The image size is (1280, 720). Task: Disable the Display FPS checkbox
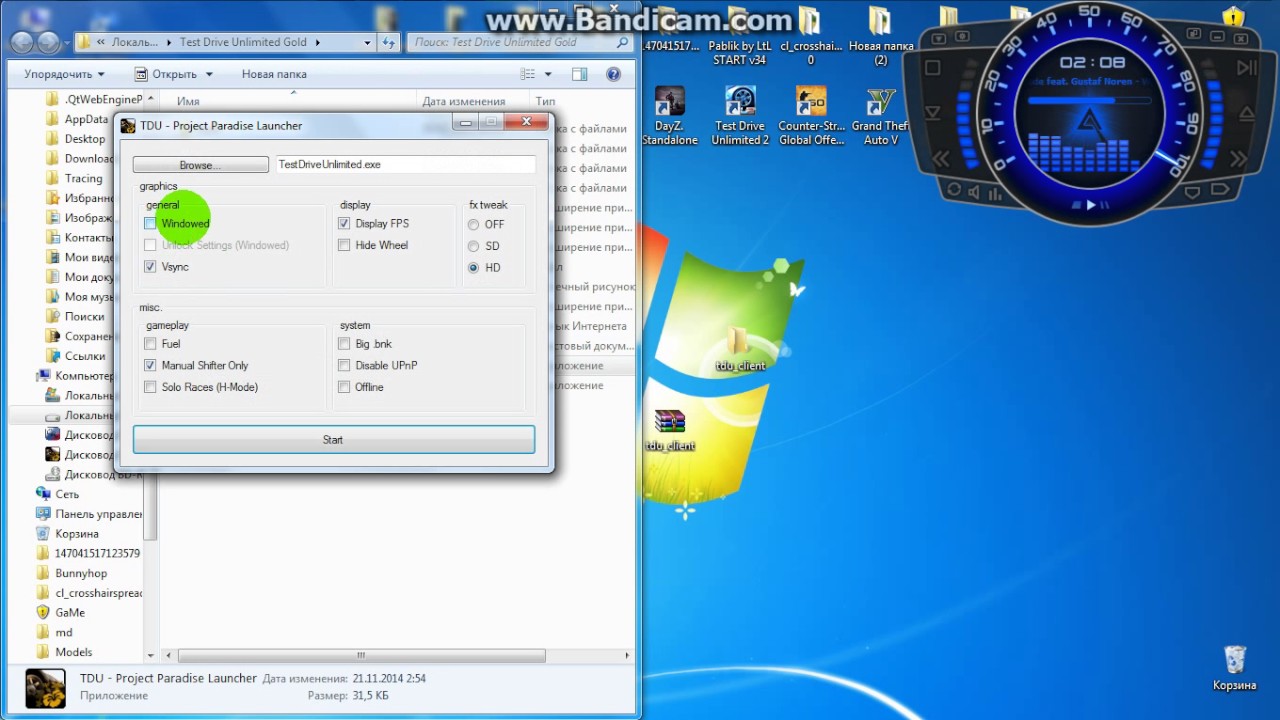344,223
